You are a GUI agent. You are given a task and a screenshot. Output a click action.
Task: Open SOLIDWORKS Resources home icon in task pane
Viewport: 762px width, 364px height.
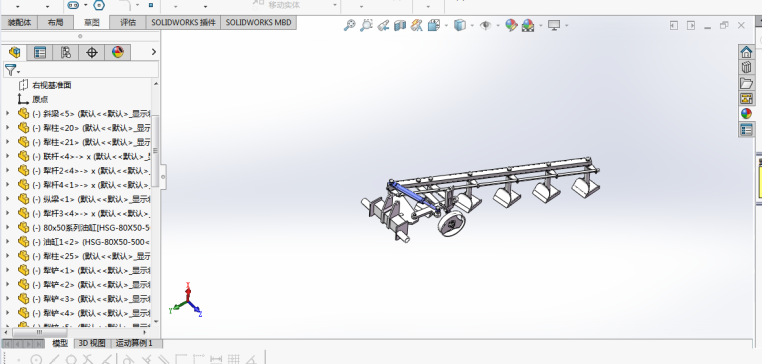click(746, 52)
